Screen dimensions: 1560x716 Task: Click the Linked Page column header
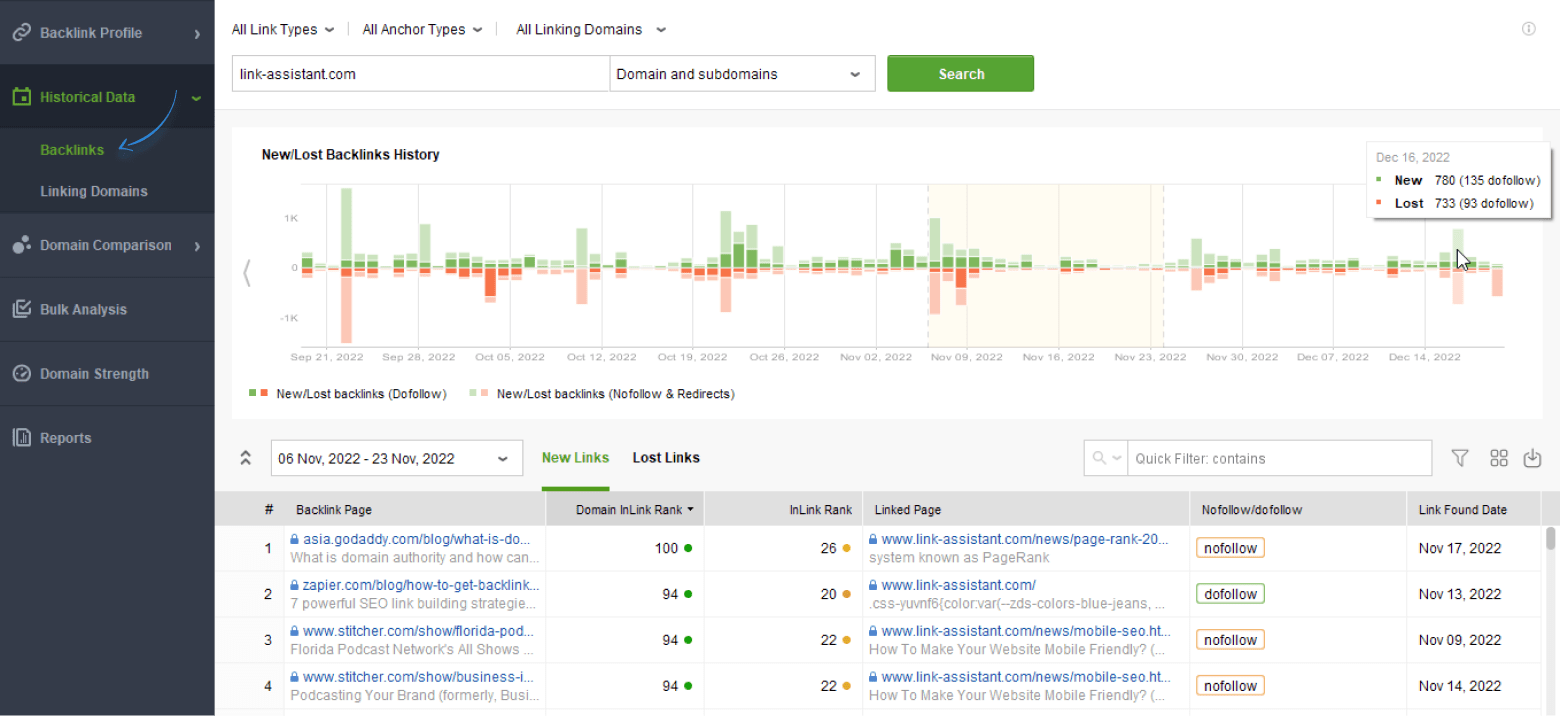coord(1026,510)
